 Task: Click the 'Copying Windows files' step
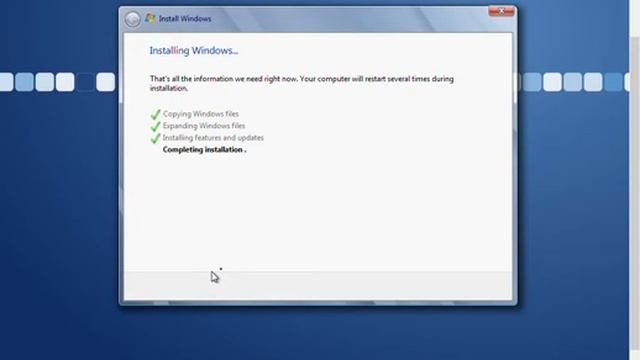click(201, 114)
